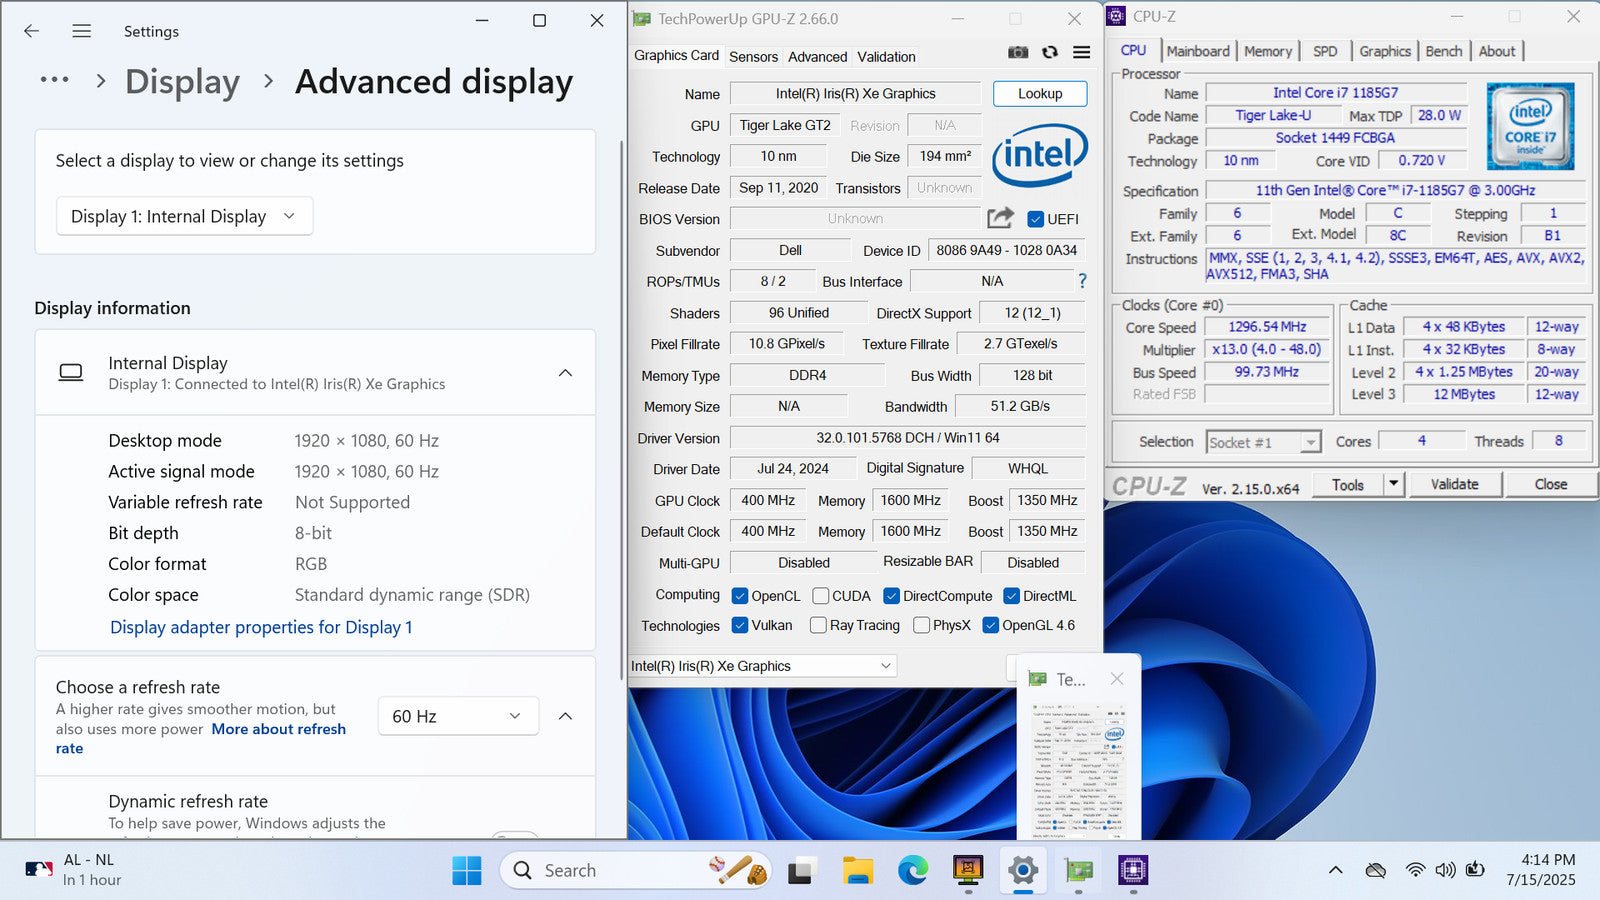Open Microsoft Edge from the taskbar
The width and height of the screenshot is (1600, 900).
coord(912,871)
